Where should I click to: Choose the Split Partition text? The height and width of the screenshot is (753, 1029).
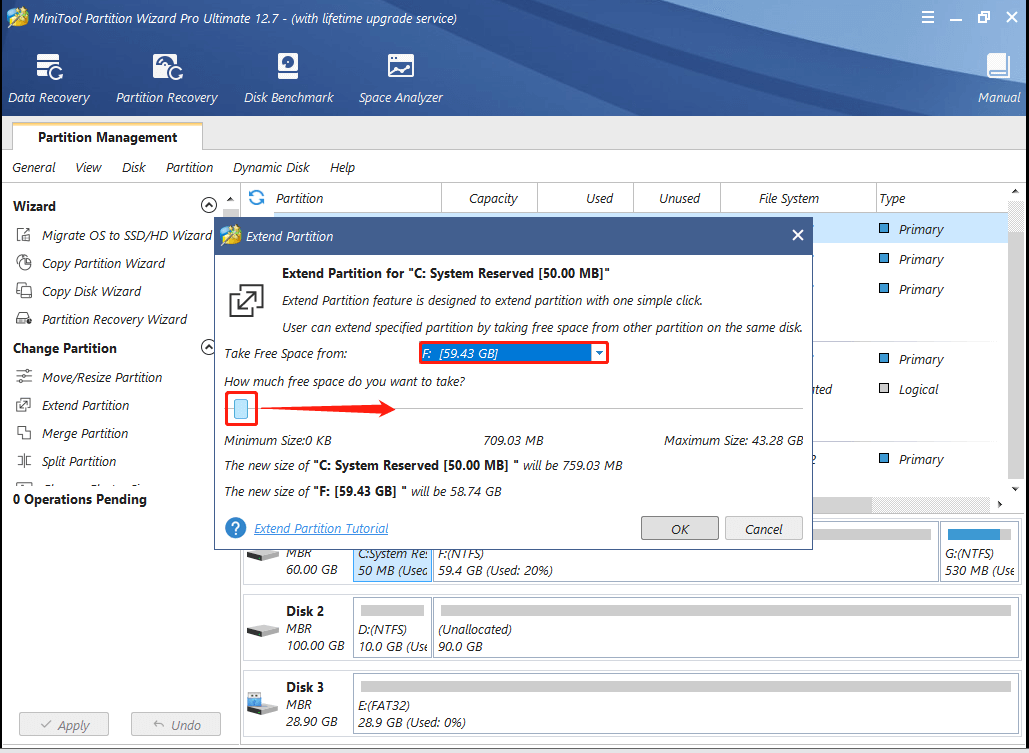tap(79, 462)
